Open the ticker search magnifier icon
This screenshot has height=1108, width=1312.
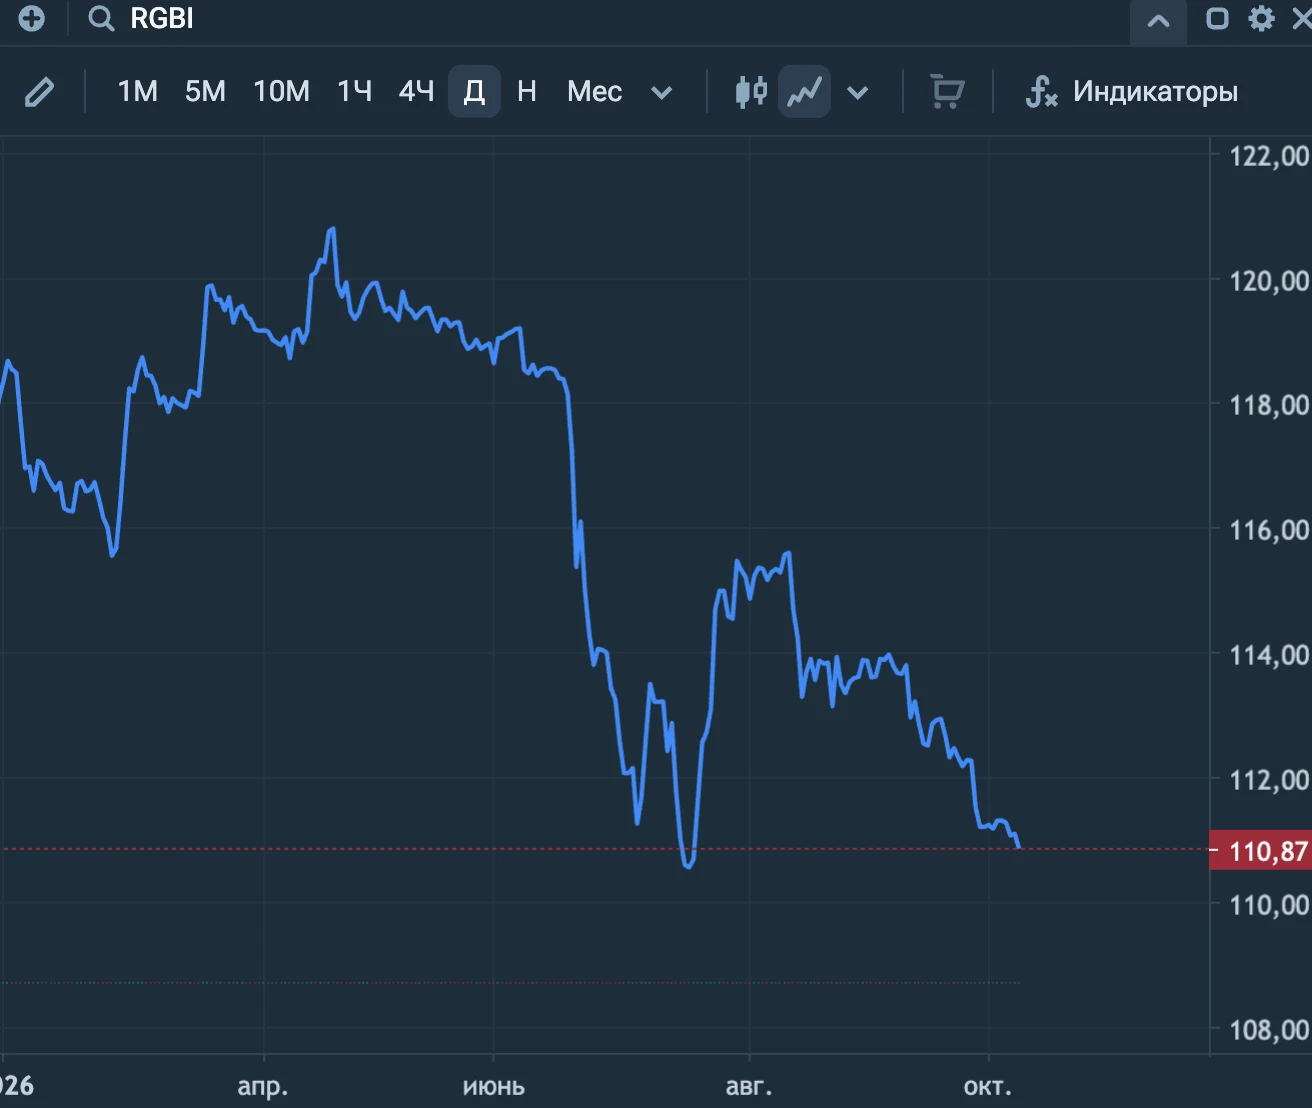tap(101, 19)
